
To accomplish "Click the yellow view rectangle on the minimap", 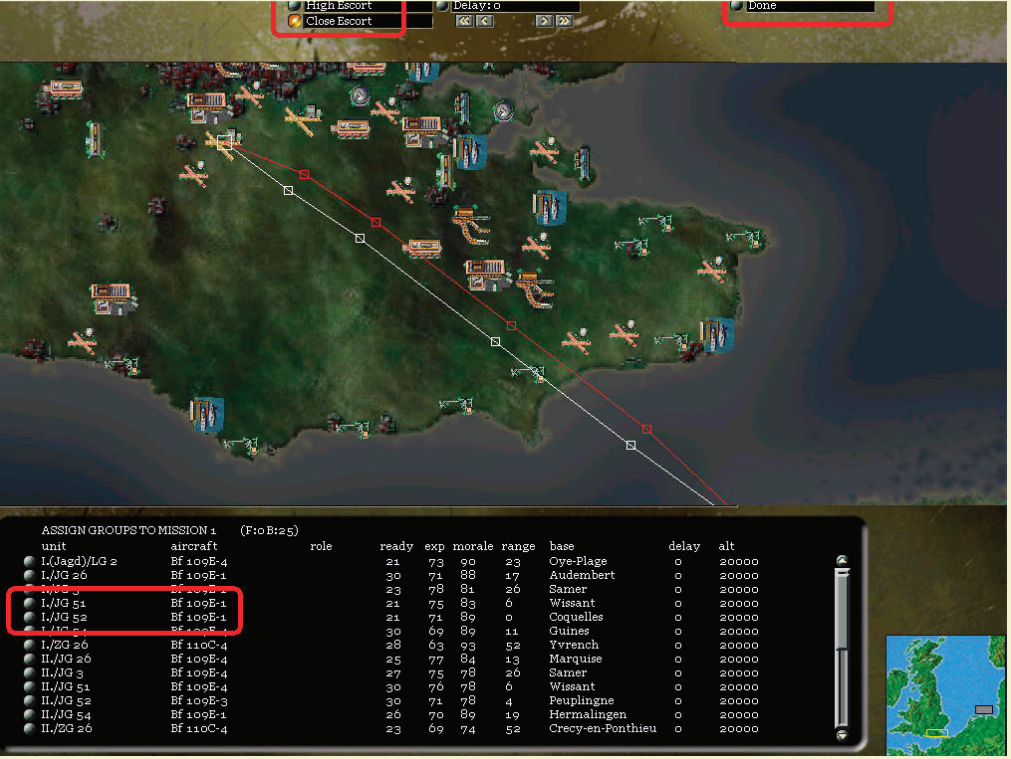I will pyautogui.click(x=936, y=733).
